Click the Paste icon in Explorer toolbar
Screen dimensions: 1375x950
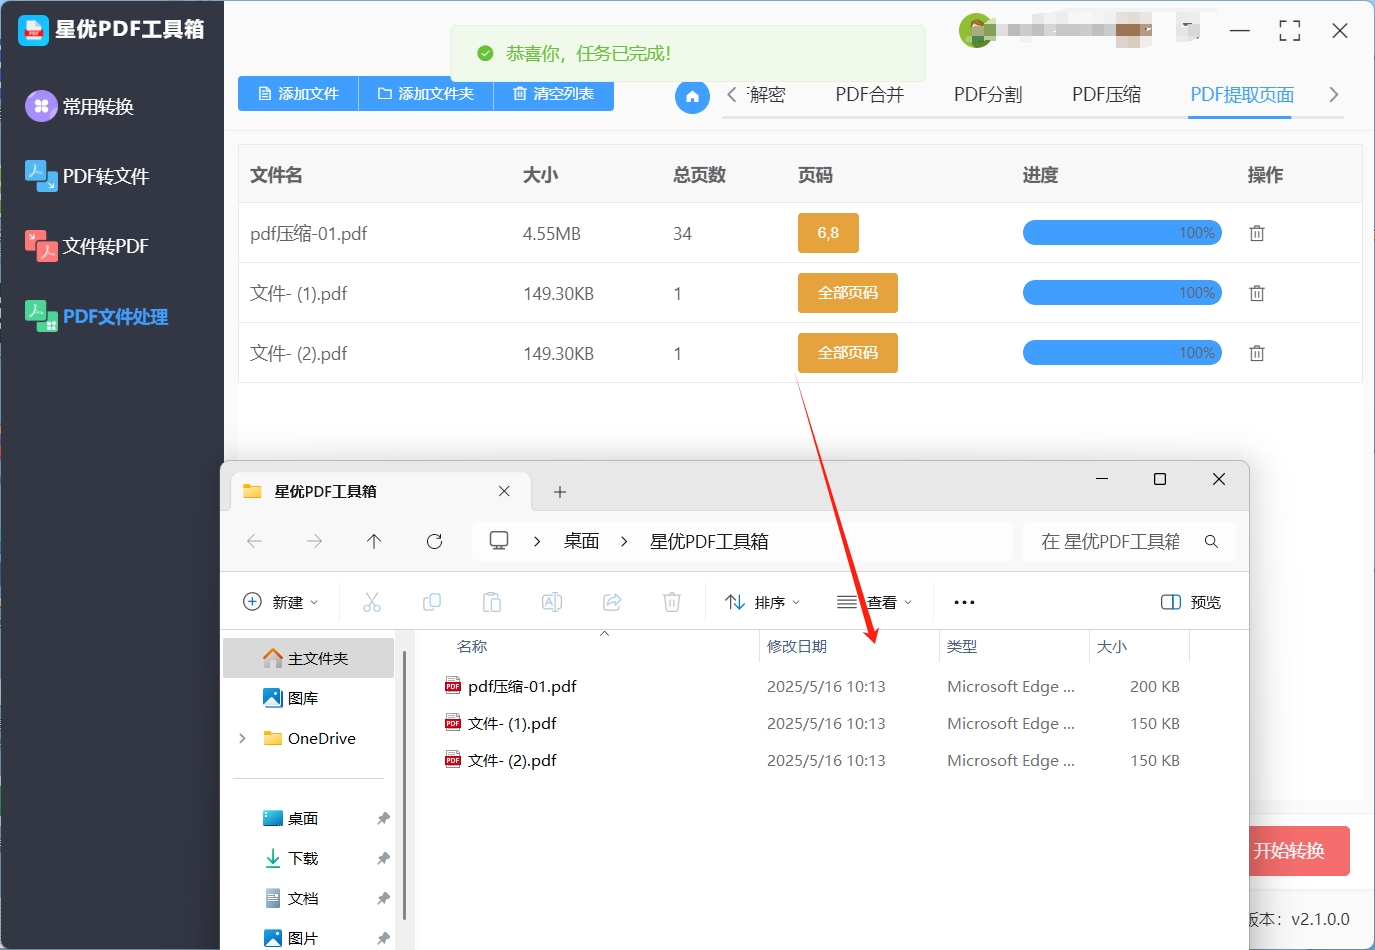coord(492,602)
